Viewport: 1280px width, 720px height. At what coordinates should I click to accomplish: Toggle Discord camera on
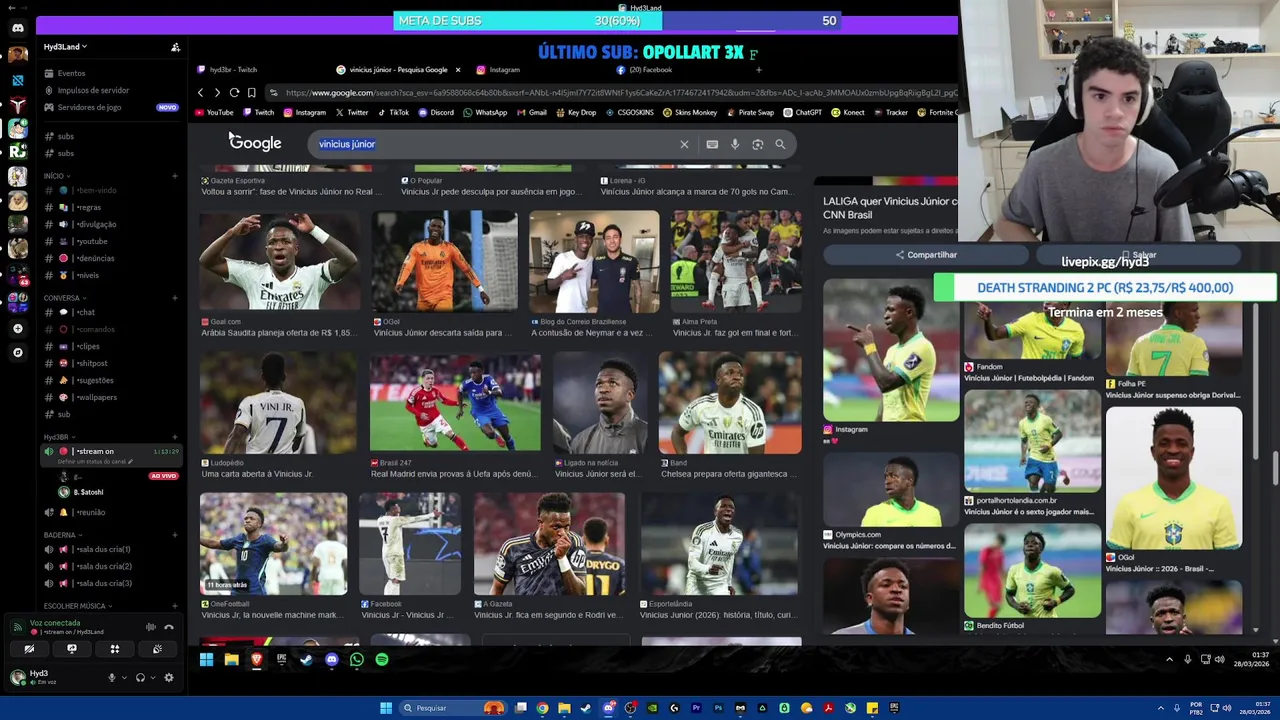pyautogui.click(x=29, y=649)
